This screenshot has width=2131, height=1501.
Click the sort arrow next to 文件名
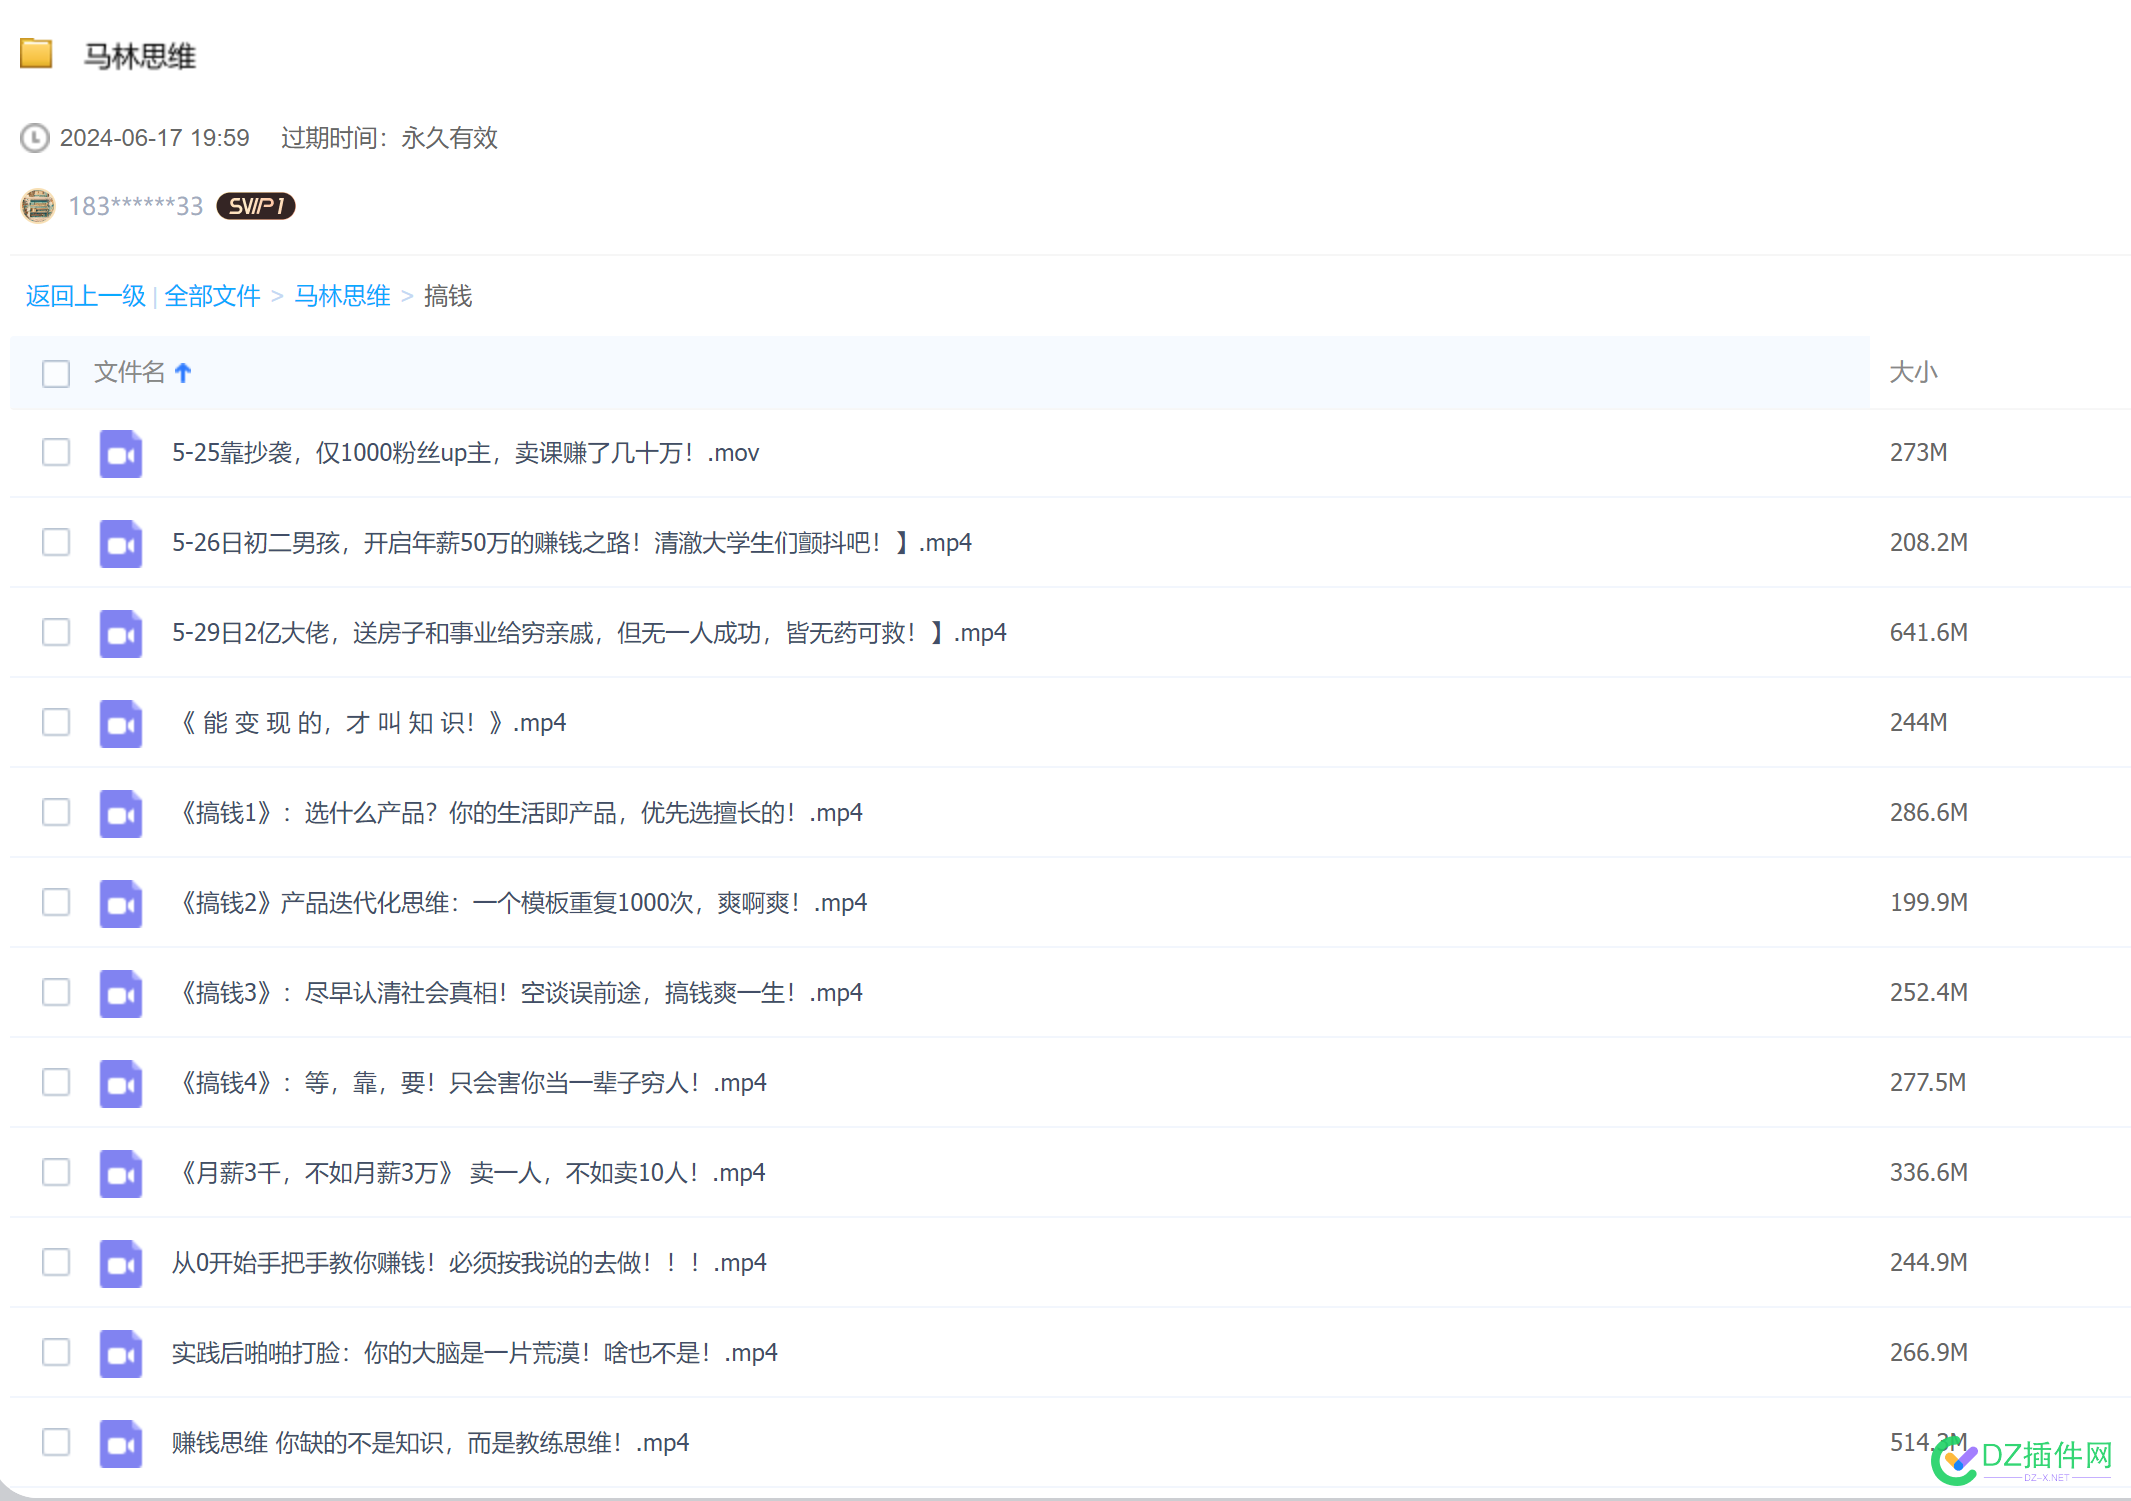183,373
